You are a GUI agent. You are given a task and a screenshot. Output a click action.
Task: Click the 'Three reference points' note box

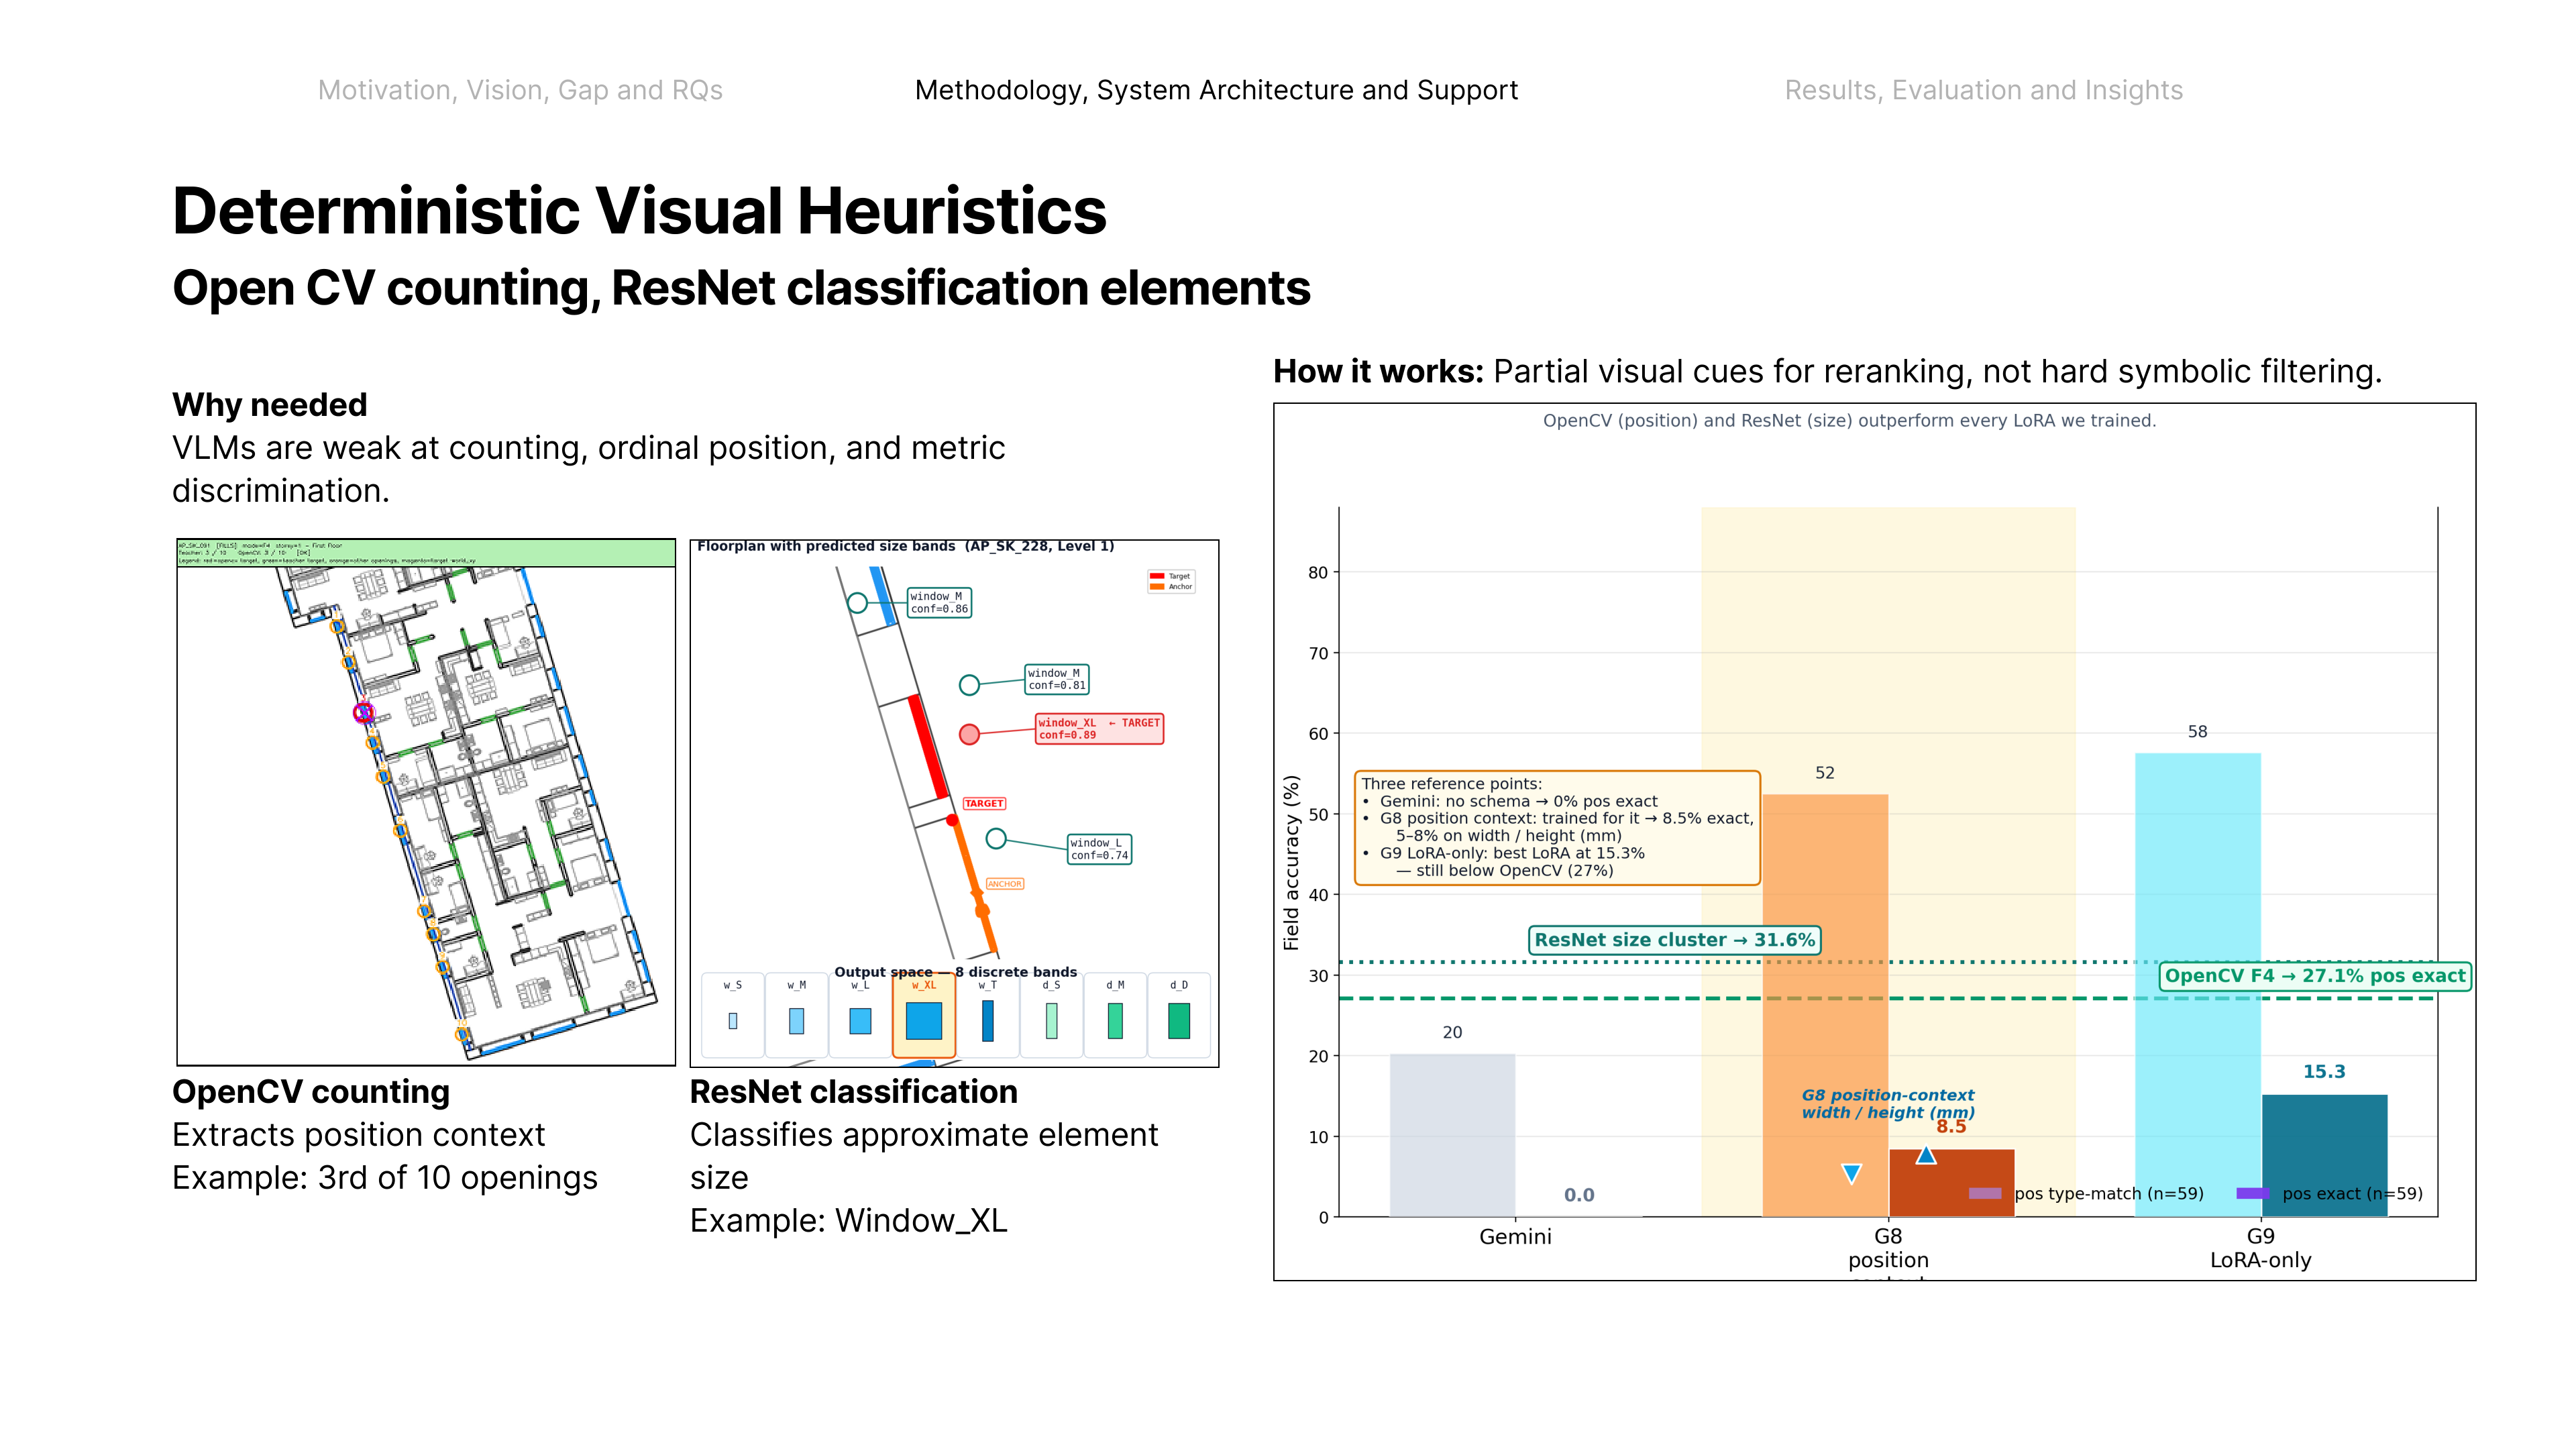click(1557, 827)
